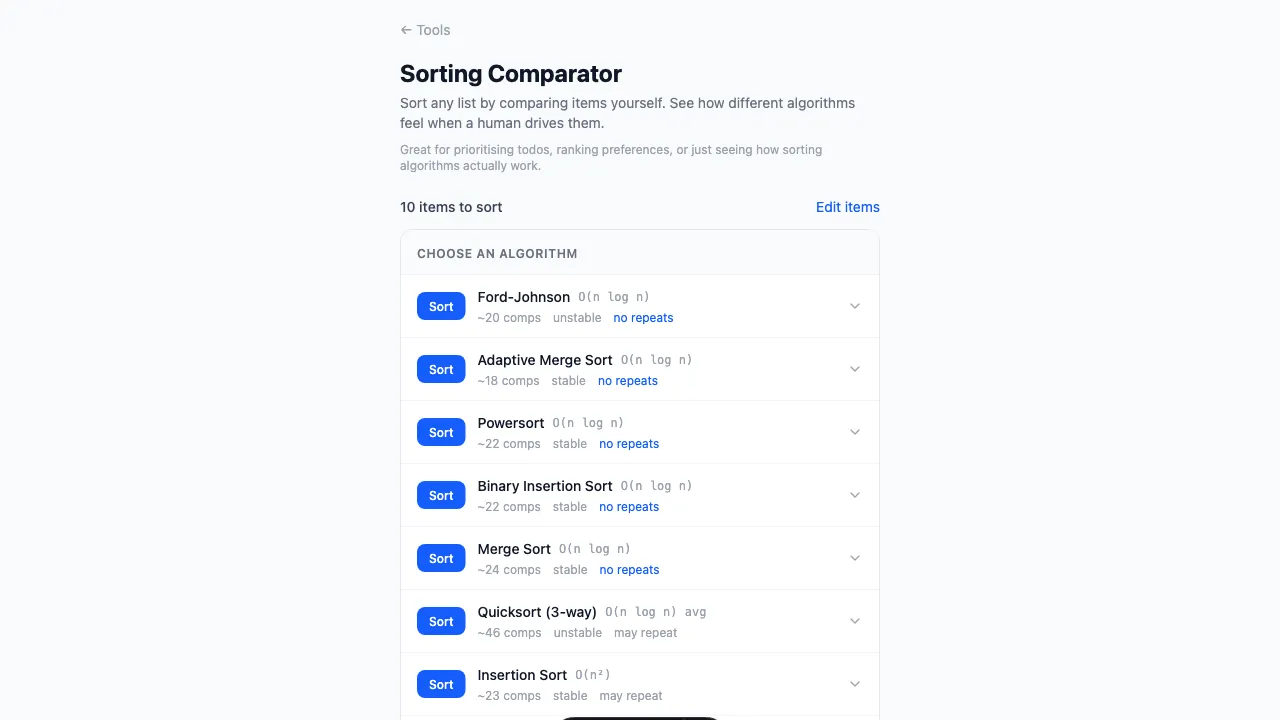Sort using Binary Insertion Sort
1280x720 pixels.
point(441,495)
